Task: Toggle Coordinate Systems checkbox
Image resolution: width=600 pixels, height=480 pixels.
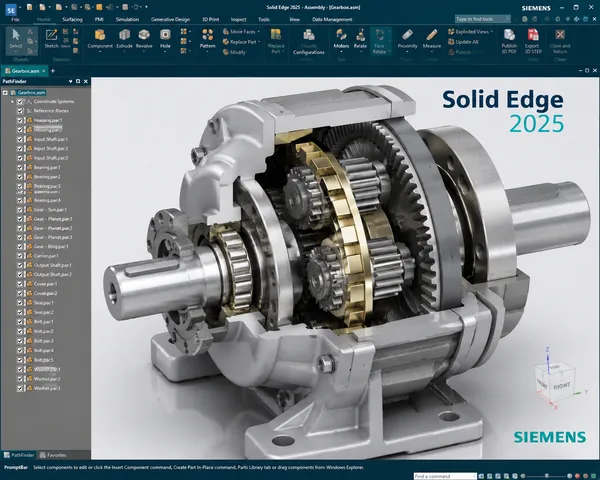Action: click(x=20, y=101)
